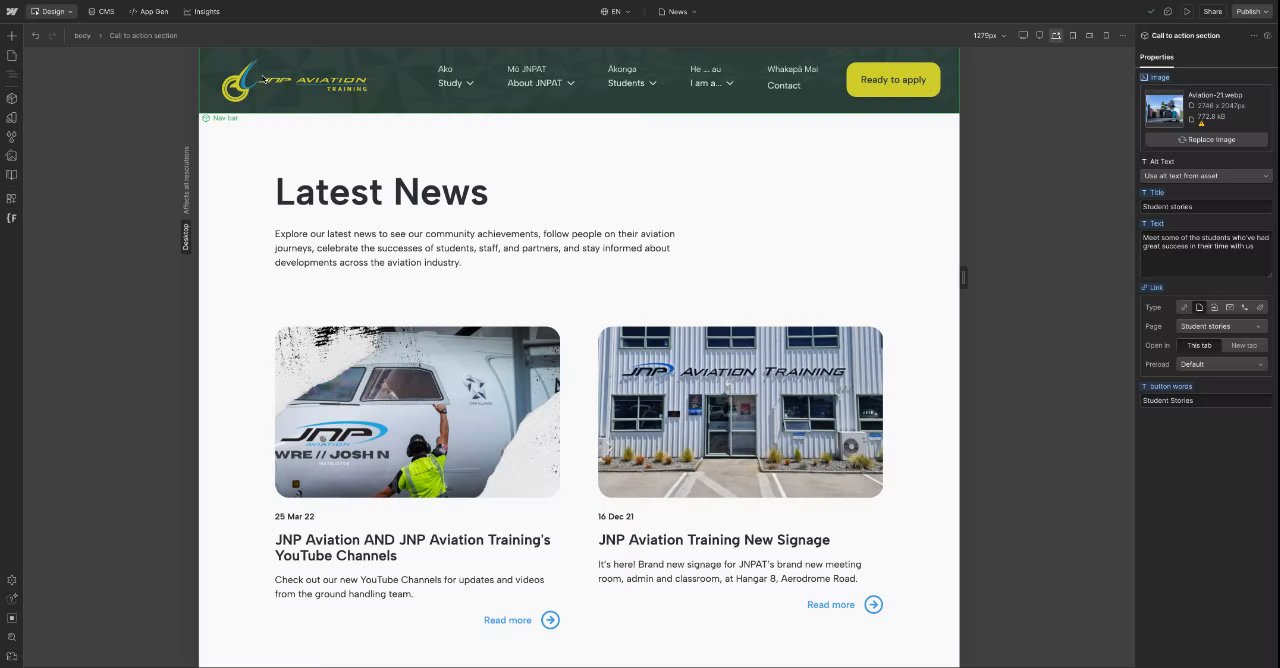Select the mobile landscape breakpoint icon
The image size is (1280, 668).
click(x=1089, y=36)
